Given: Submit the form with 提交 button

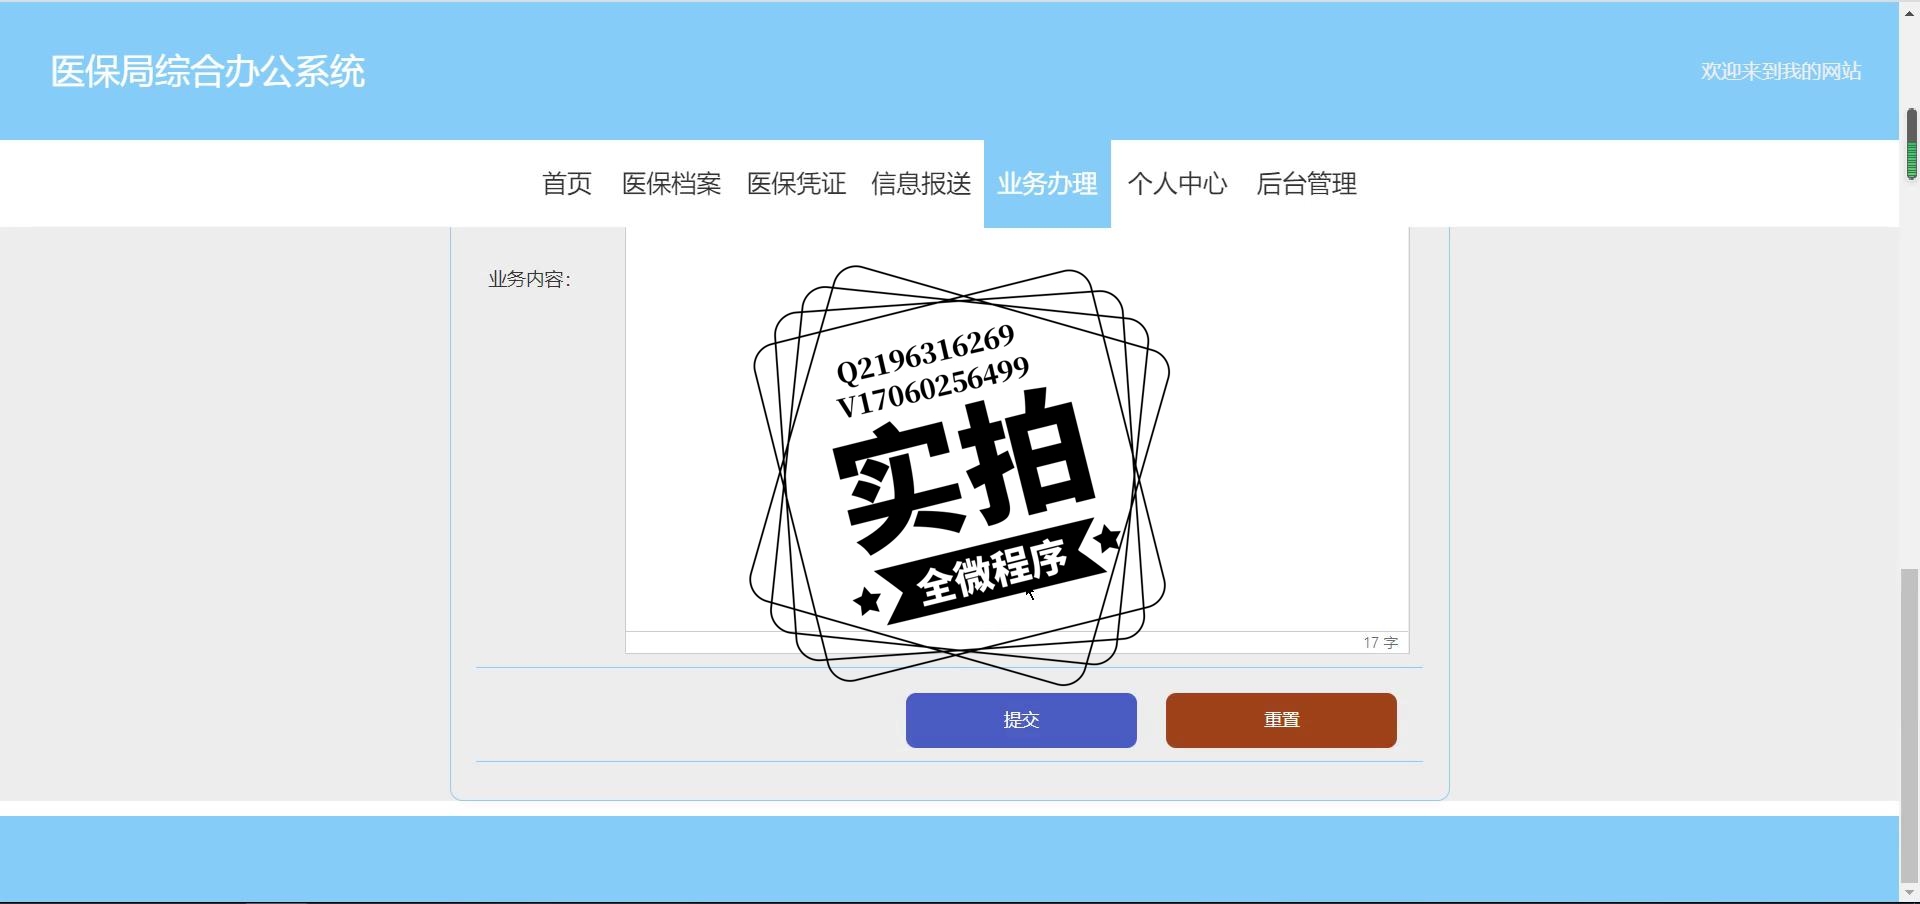Looking at the screenshot, I should pyautogui.click(x=1021, y=720).
